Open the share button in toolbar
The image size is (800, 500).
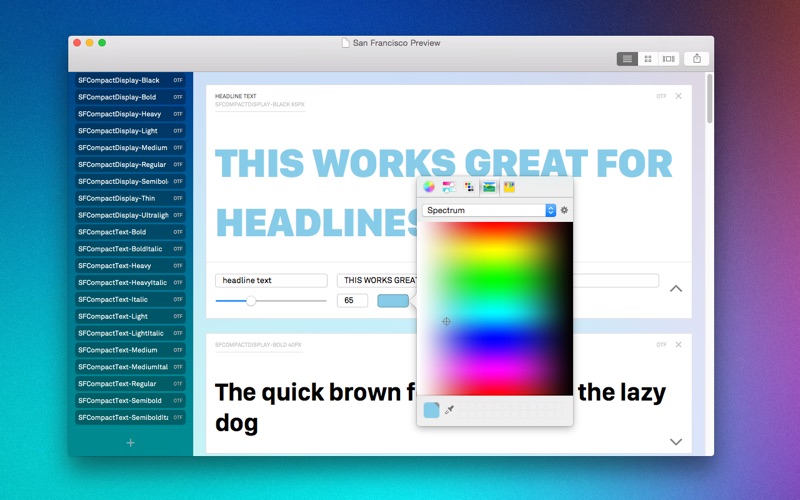pyautogui.click(x=696, y=59)
